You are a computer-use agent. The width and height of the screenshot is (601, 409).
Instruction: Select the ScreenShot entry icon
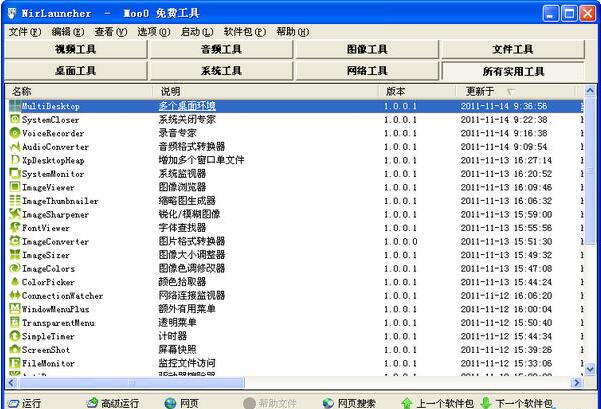[x=15, y=350]
